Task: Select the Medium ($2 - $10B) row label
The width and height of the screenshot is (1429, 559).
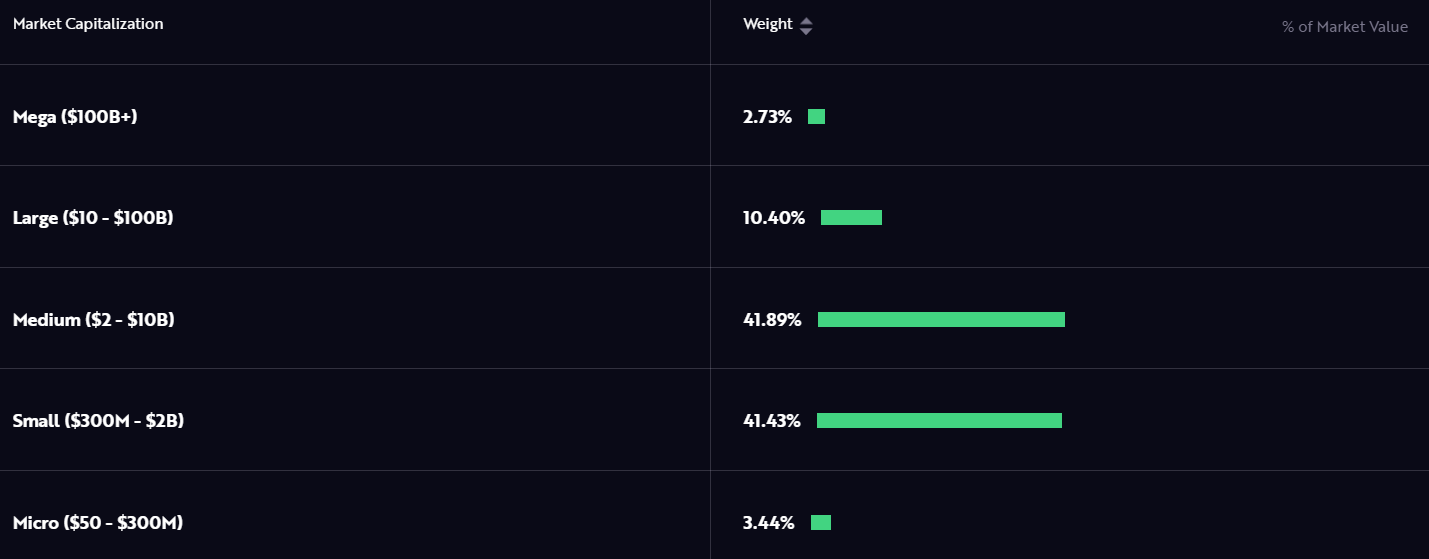Action: point(94,320)
